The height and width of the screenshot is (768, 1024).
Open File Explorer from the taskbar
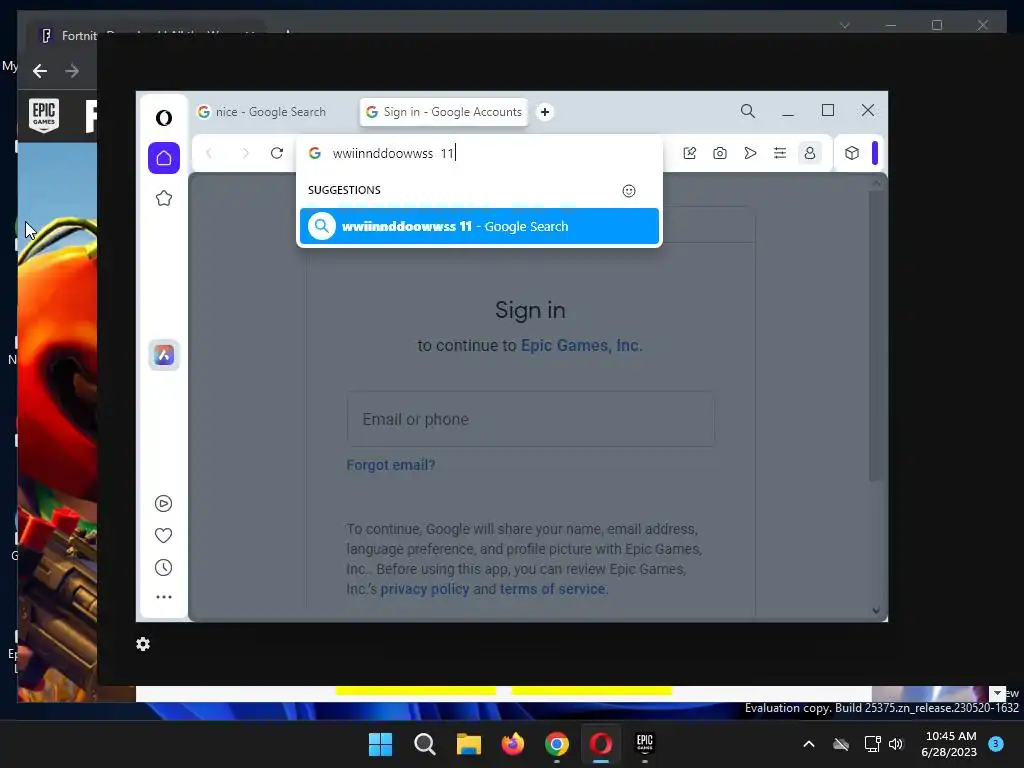coord(468,744)
